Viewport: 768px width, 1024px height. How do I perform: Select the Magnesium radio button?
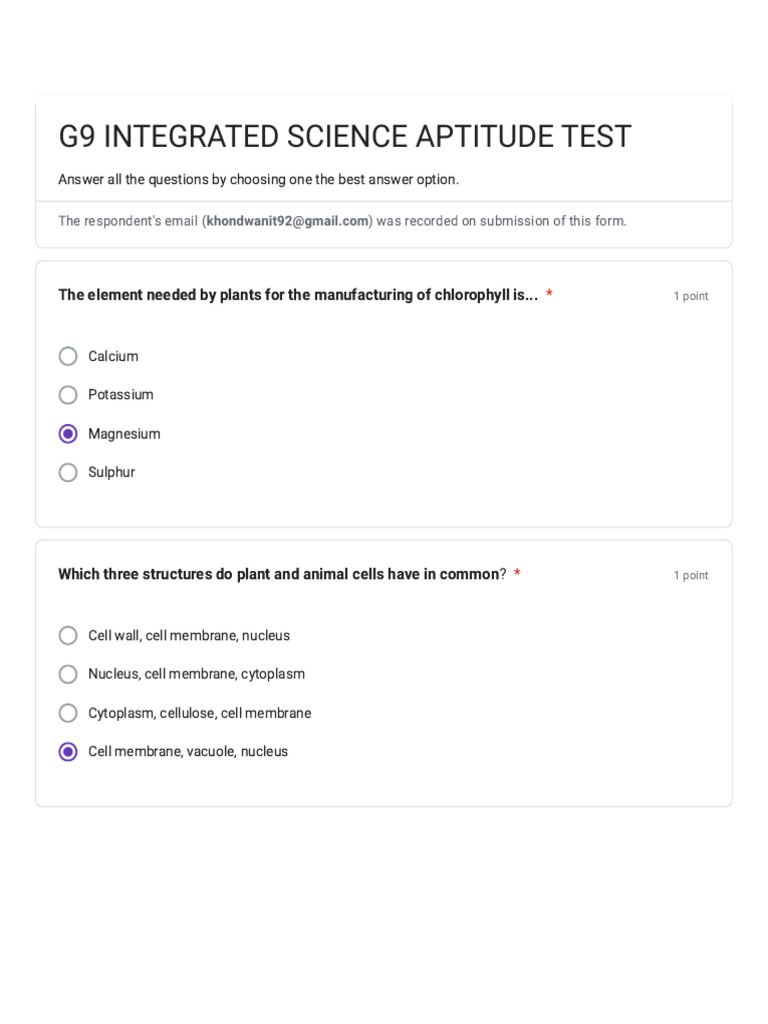point(68,434)
